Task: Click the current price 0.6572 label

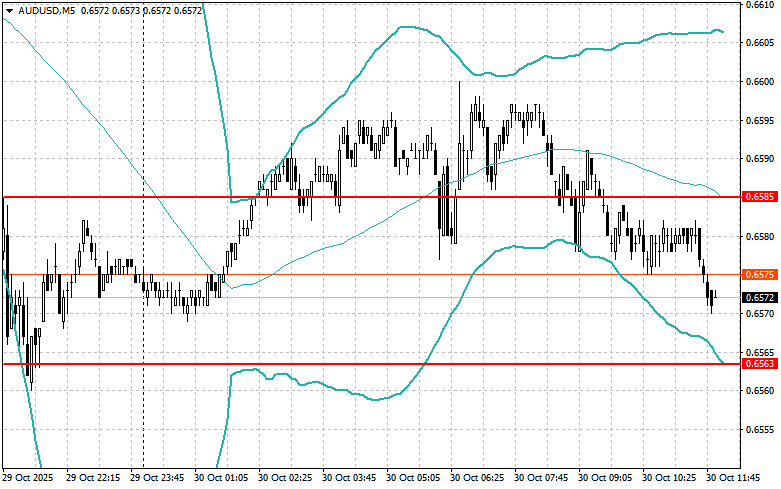Action: coord(760,297)
